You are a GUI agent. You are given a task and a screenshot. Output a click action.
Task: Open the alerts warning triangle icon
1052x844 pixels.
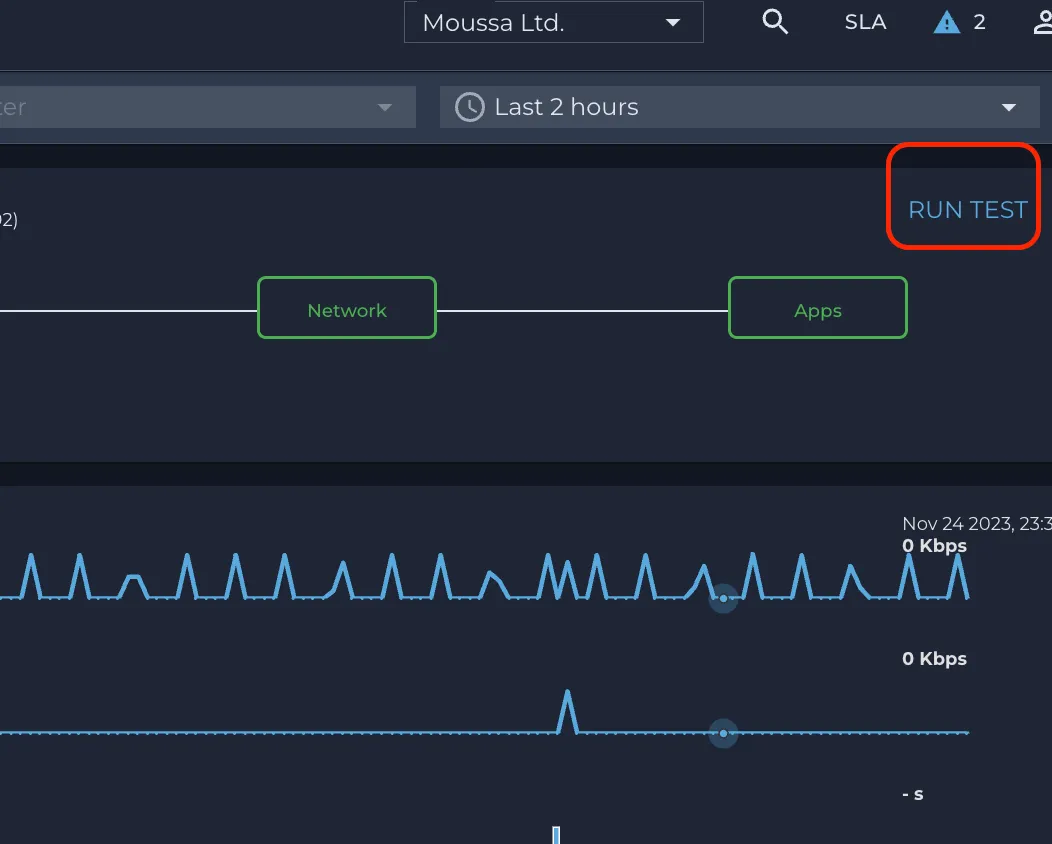click(947, 22)
